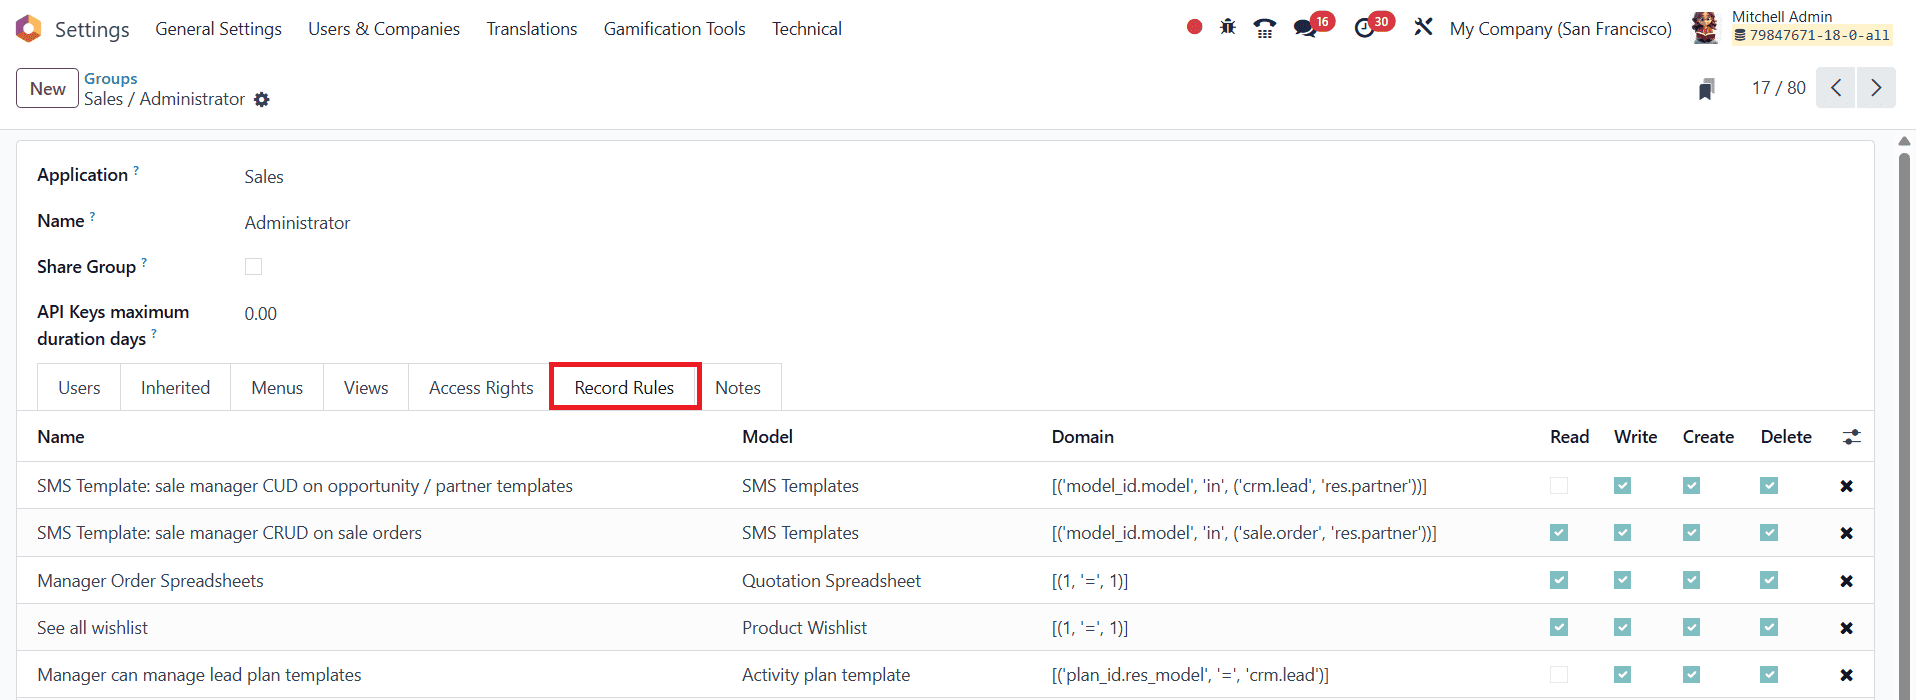Image resolution: width=1916 pixels, height=700 pixels.
Task: Click the gear actions icon beside Administrator
Action: coord(262,99)
